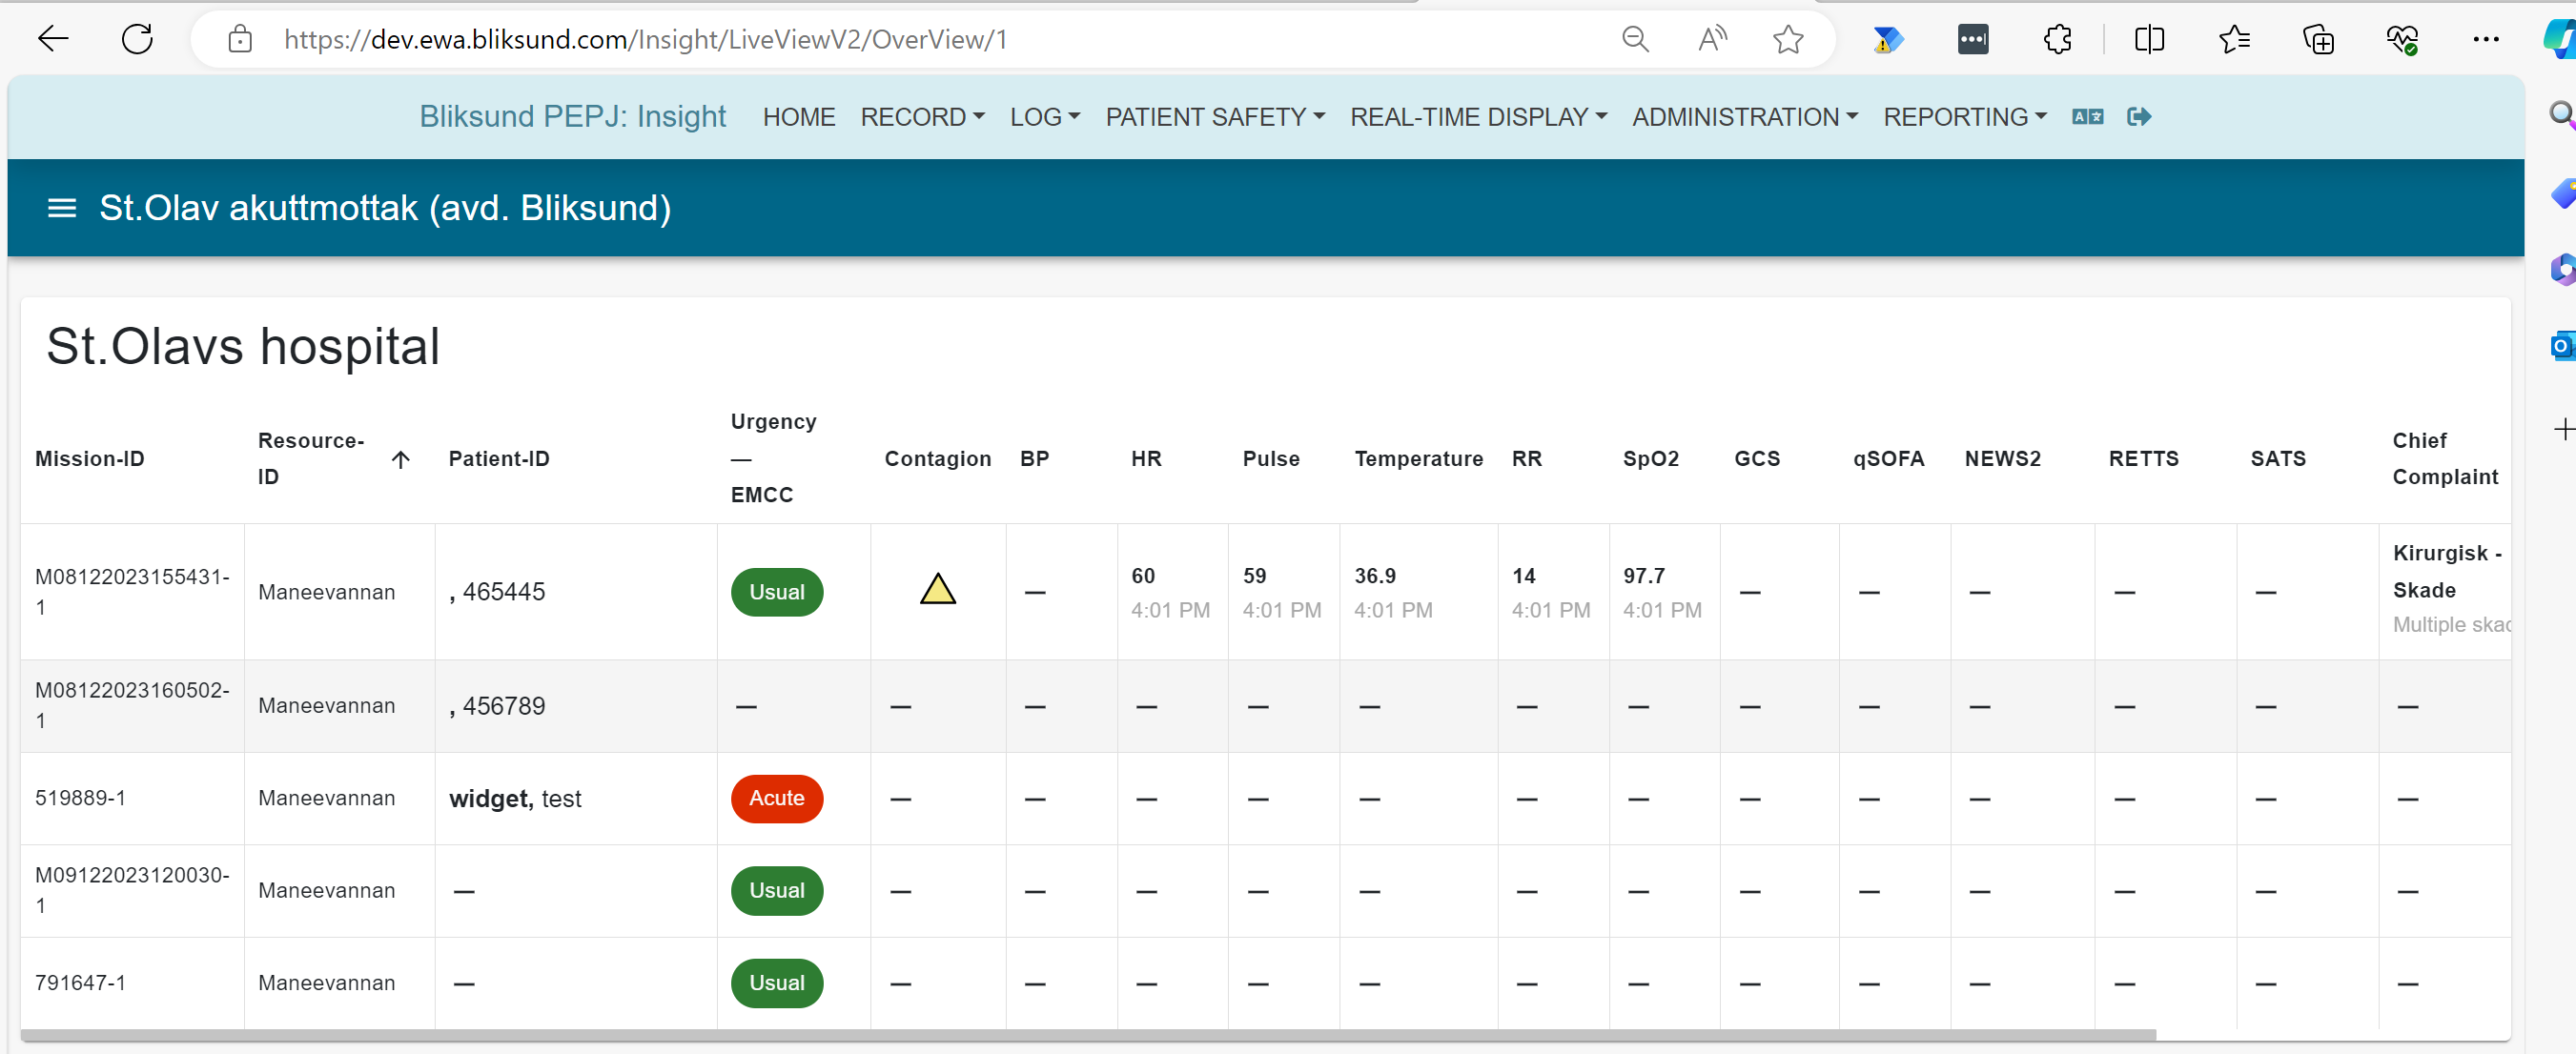Click the Chief Complaint column header
This screenshot has height=1054, width=2576.
[x=2444, y=458]
